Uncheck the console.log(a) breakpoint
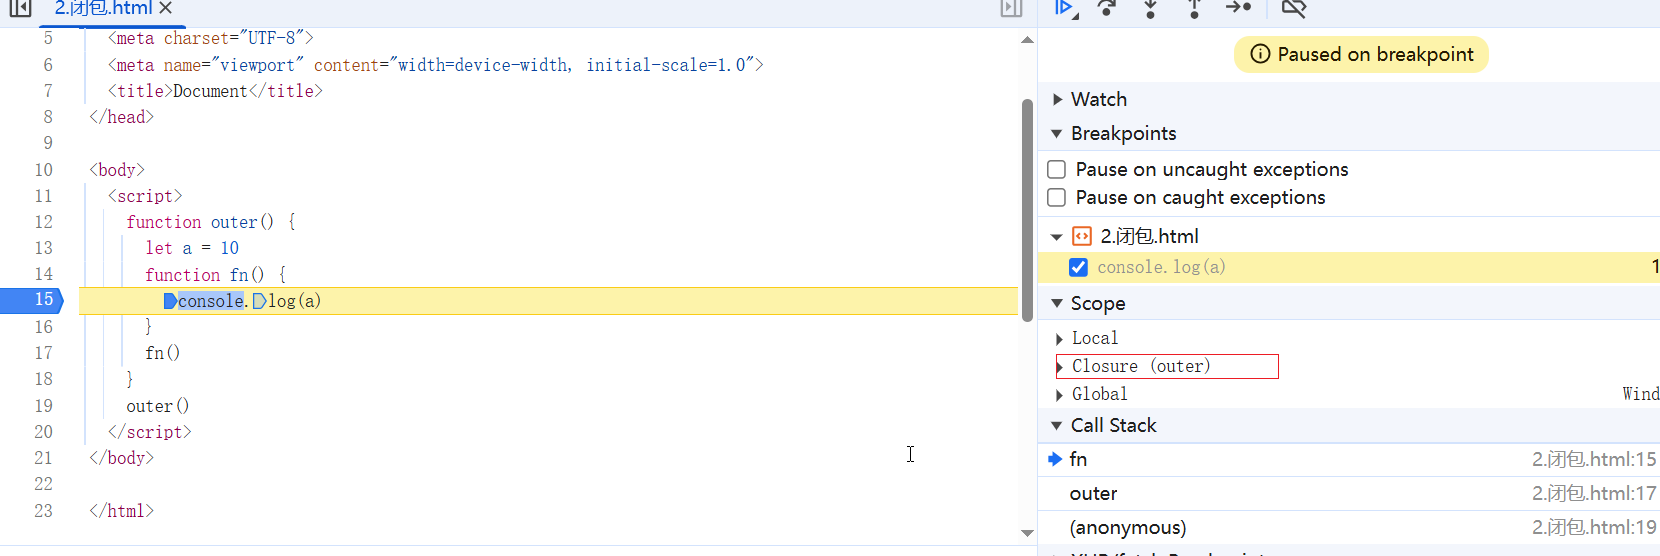 (x=1078, y=267)
